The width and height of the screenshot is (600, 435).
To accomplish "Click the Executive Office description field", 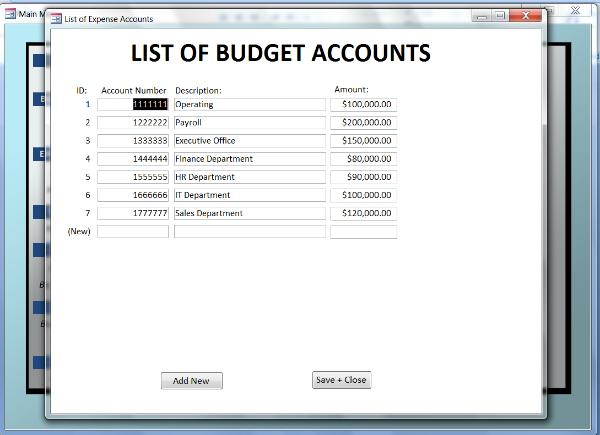I will pyautogui.click(x=249, y=141).
